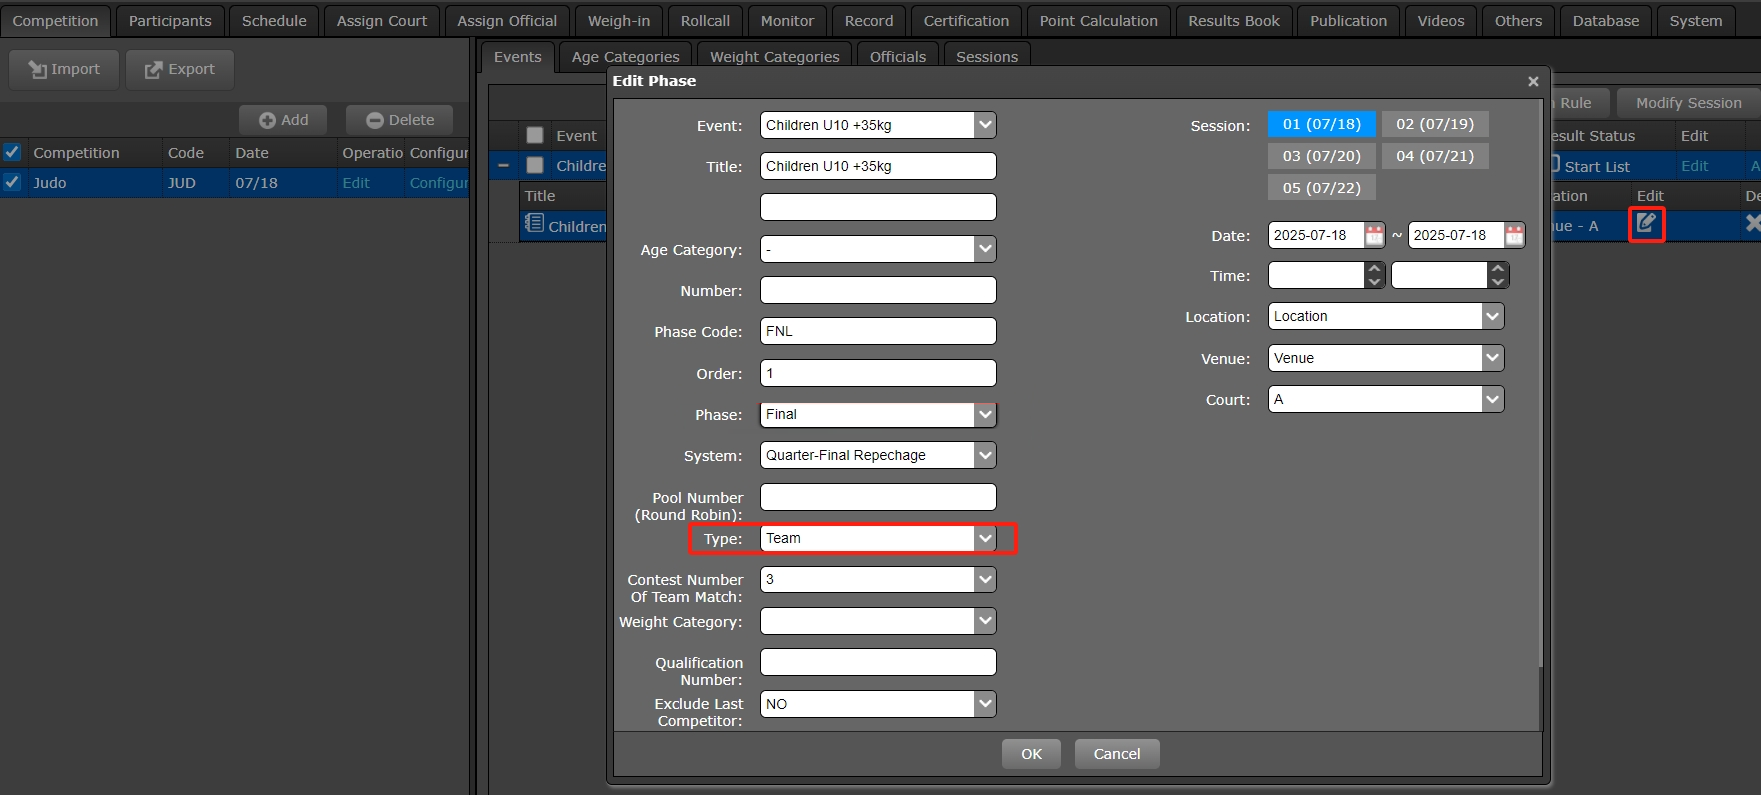This screenshot has width=1761, height=795.
Task: Toggle the select-all checkbox in Competition header
Action: (12, 152)
